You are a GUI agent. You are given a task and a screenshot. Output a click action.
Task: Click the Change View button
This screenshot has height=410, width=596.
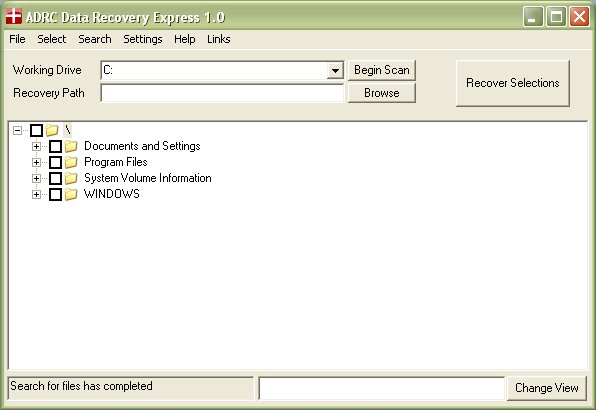[x=547, y=388]
